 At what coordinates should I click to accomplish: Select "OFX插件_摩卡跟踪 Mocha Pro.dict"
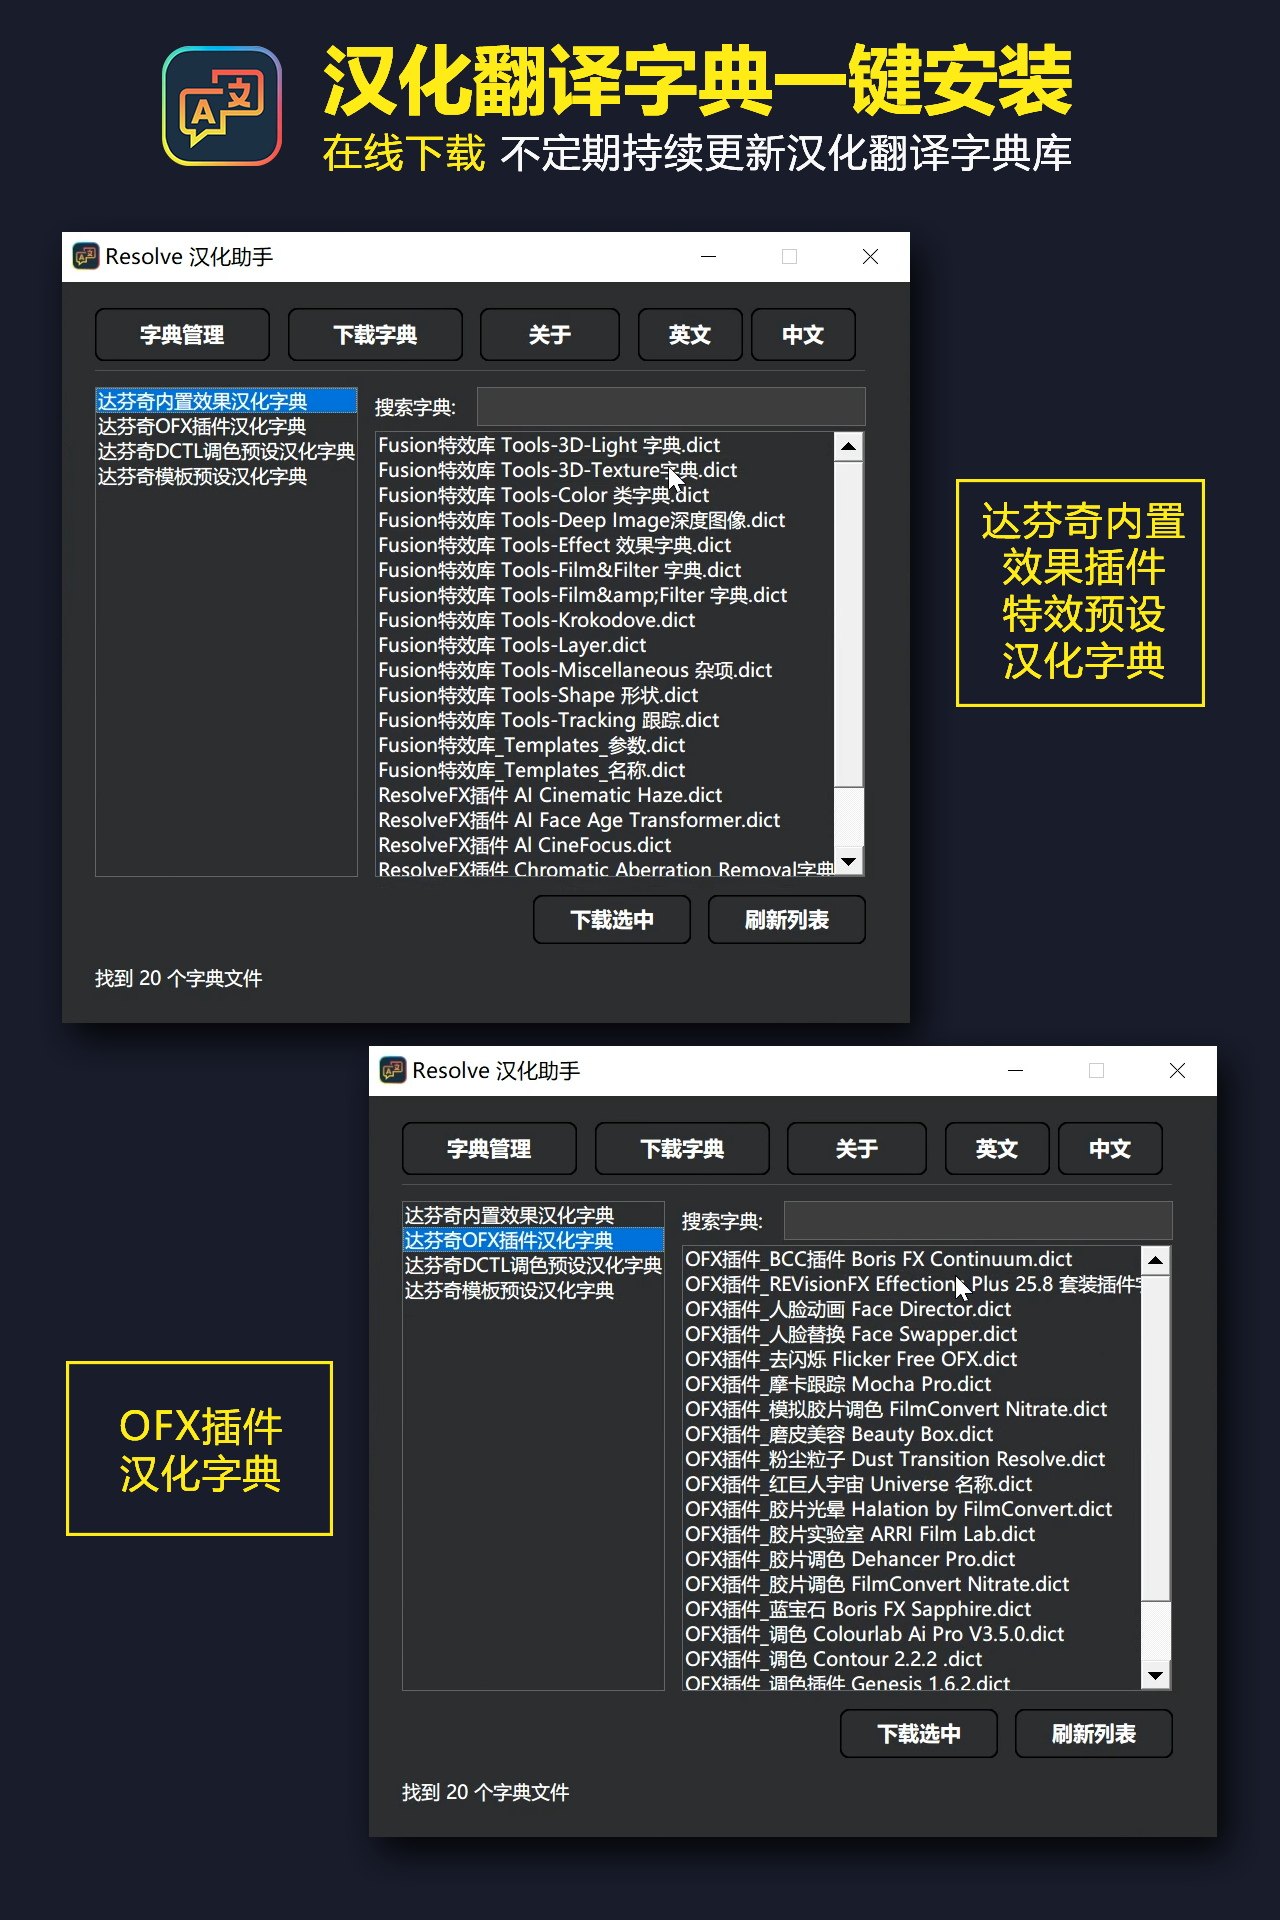(912, 1384)
